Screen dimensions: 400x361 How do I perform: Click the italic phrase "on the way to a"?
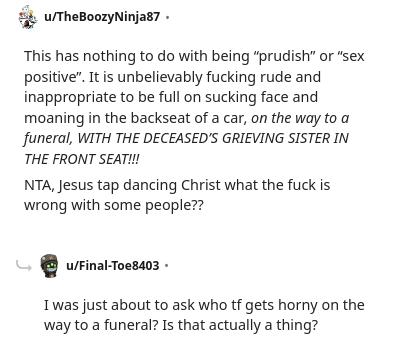pyautogui.click(x=300, y=118)
